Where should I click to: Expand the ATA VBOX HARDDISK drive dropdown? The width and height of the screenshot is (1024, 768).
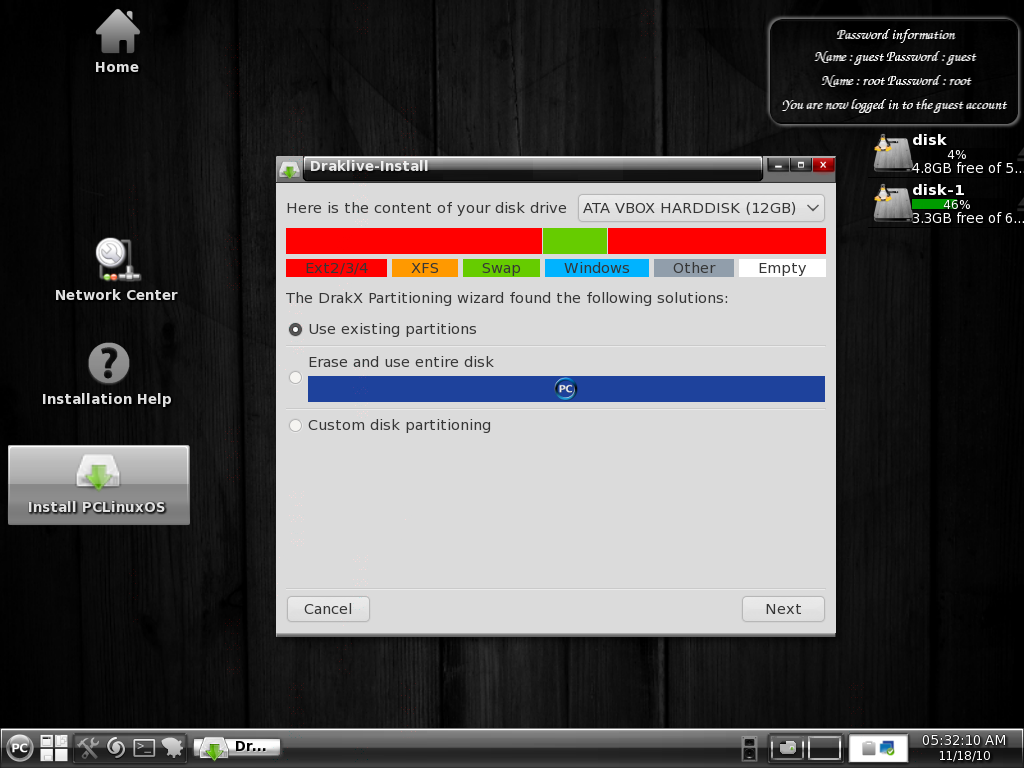(701, 208)
